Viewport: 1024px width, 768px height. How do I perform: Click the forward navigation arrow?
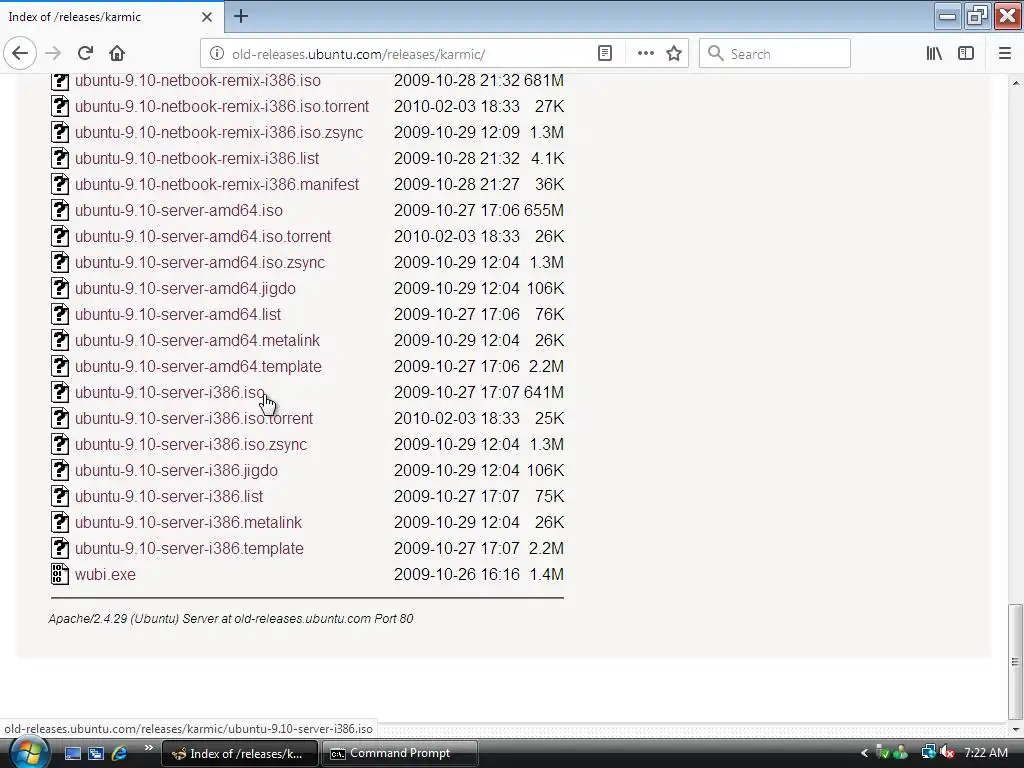pos(53,54)
